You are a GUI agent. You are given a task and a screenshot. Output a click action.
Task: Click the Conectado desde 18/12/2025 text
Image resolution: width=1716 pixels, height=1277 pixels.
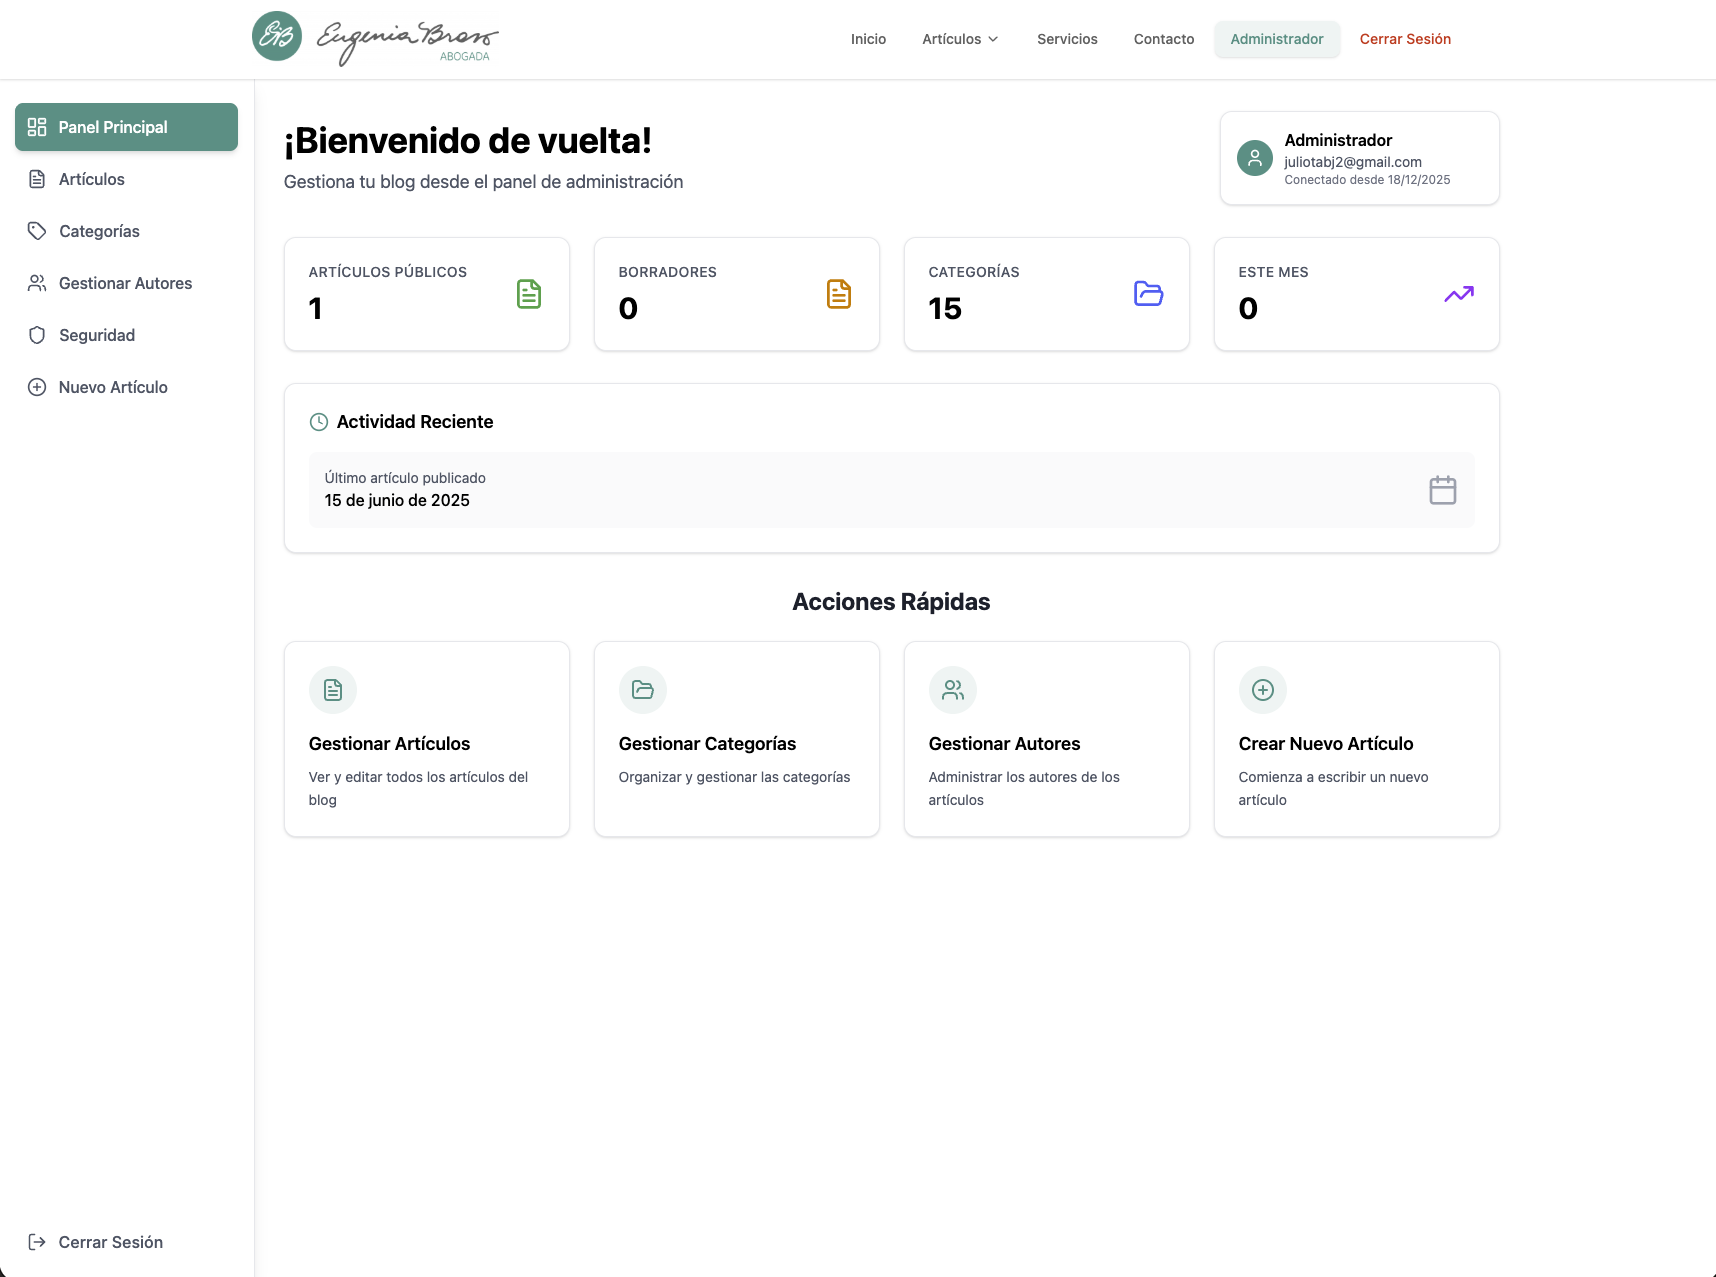click(1367, 180)
